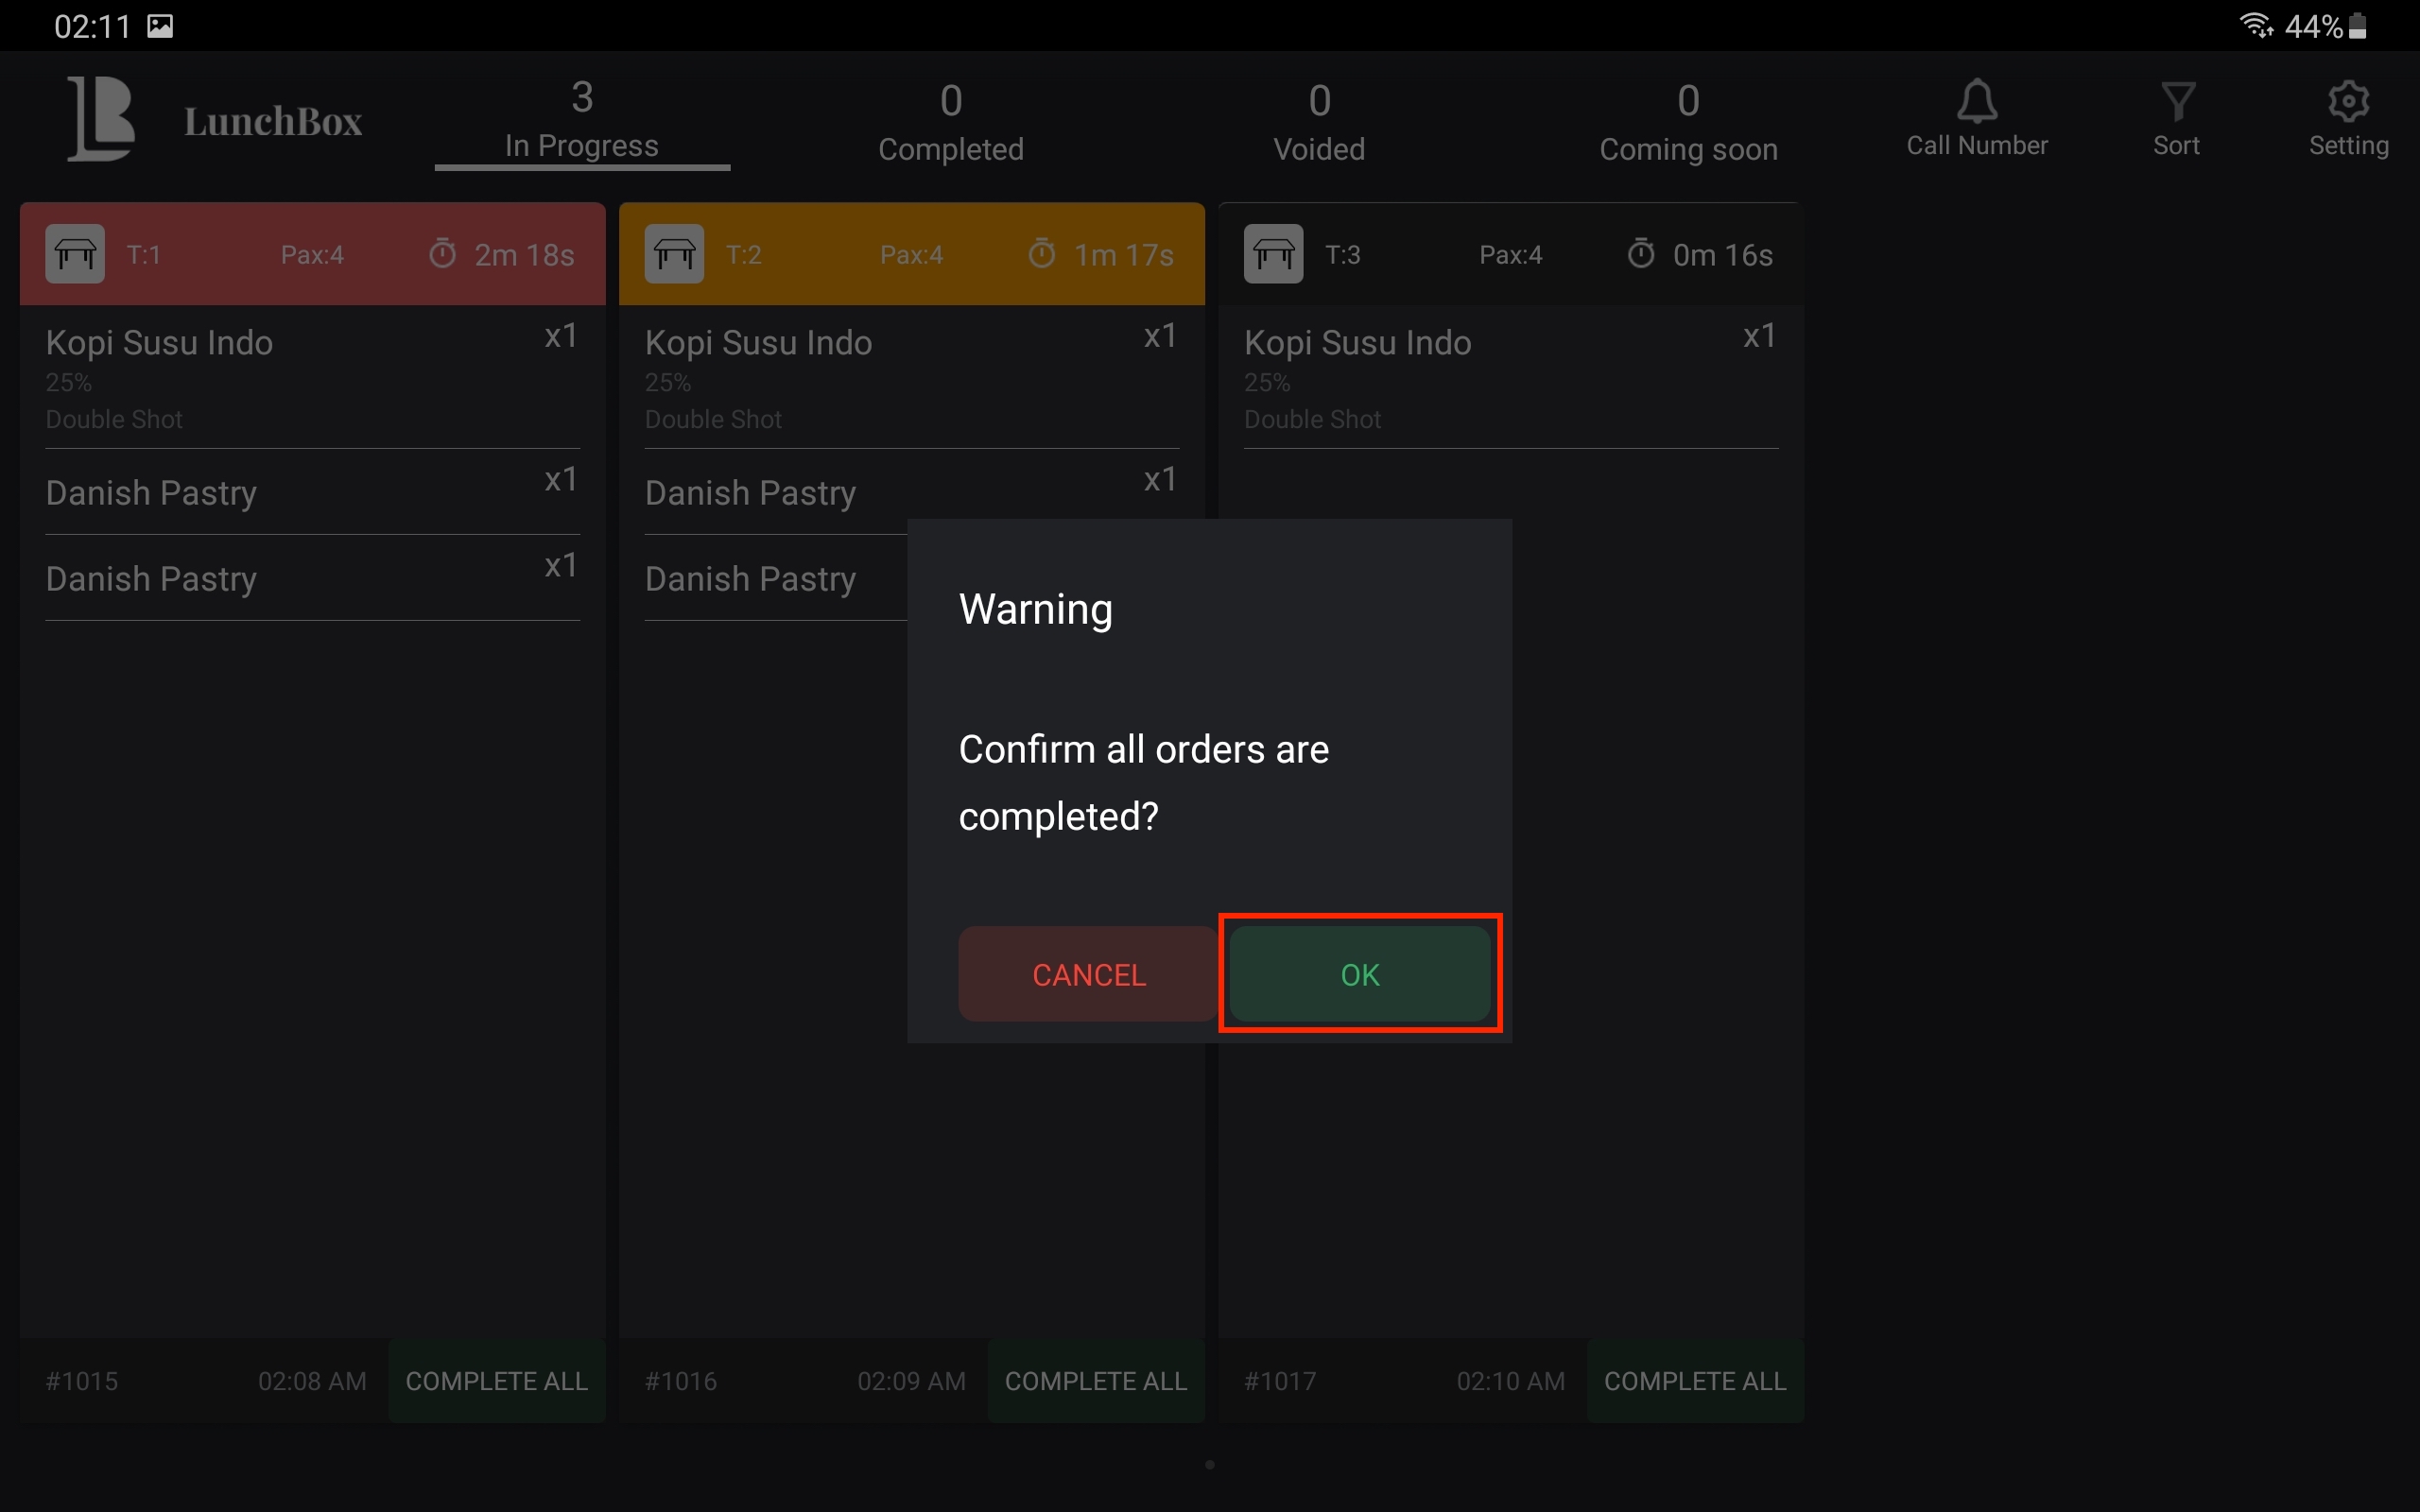2420x1512 pixels.
Task: Tap table icon on order T:3
Action: (1273, 254)
